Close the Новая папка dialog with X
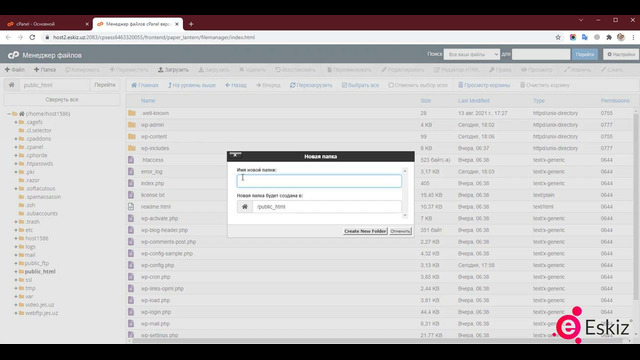 (x=235, y=155)
